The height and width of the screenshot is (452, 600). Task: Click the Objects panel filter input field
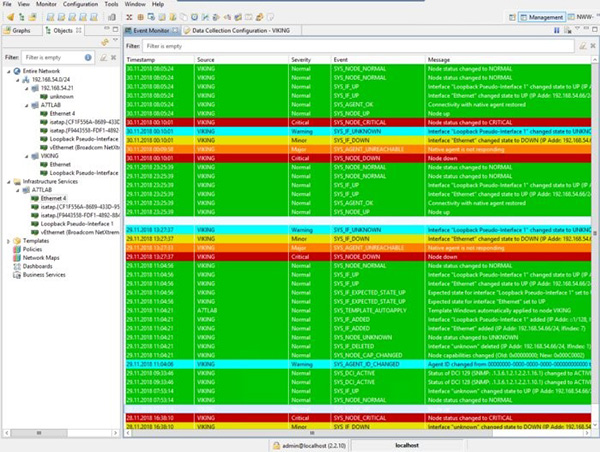tap(58, 57)
